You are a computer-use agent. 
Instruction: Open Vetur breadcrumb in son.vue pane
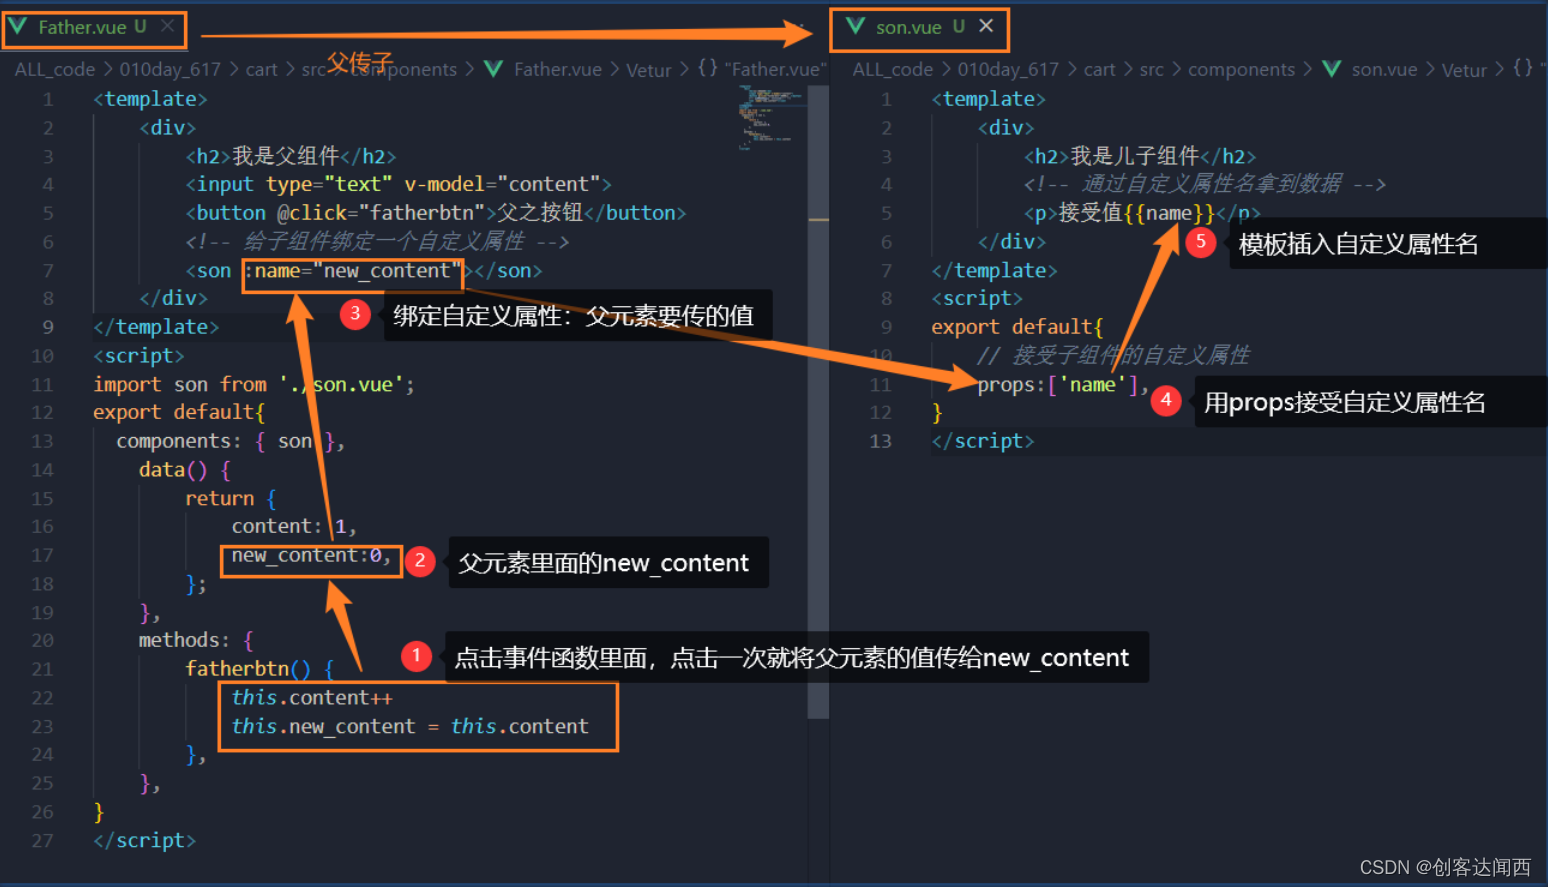1464,69
